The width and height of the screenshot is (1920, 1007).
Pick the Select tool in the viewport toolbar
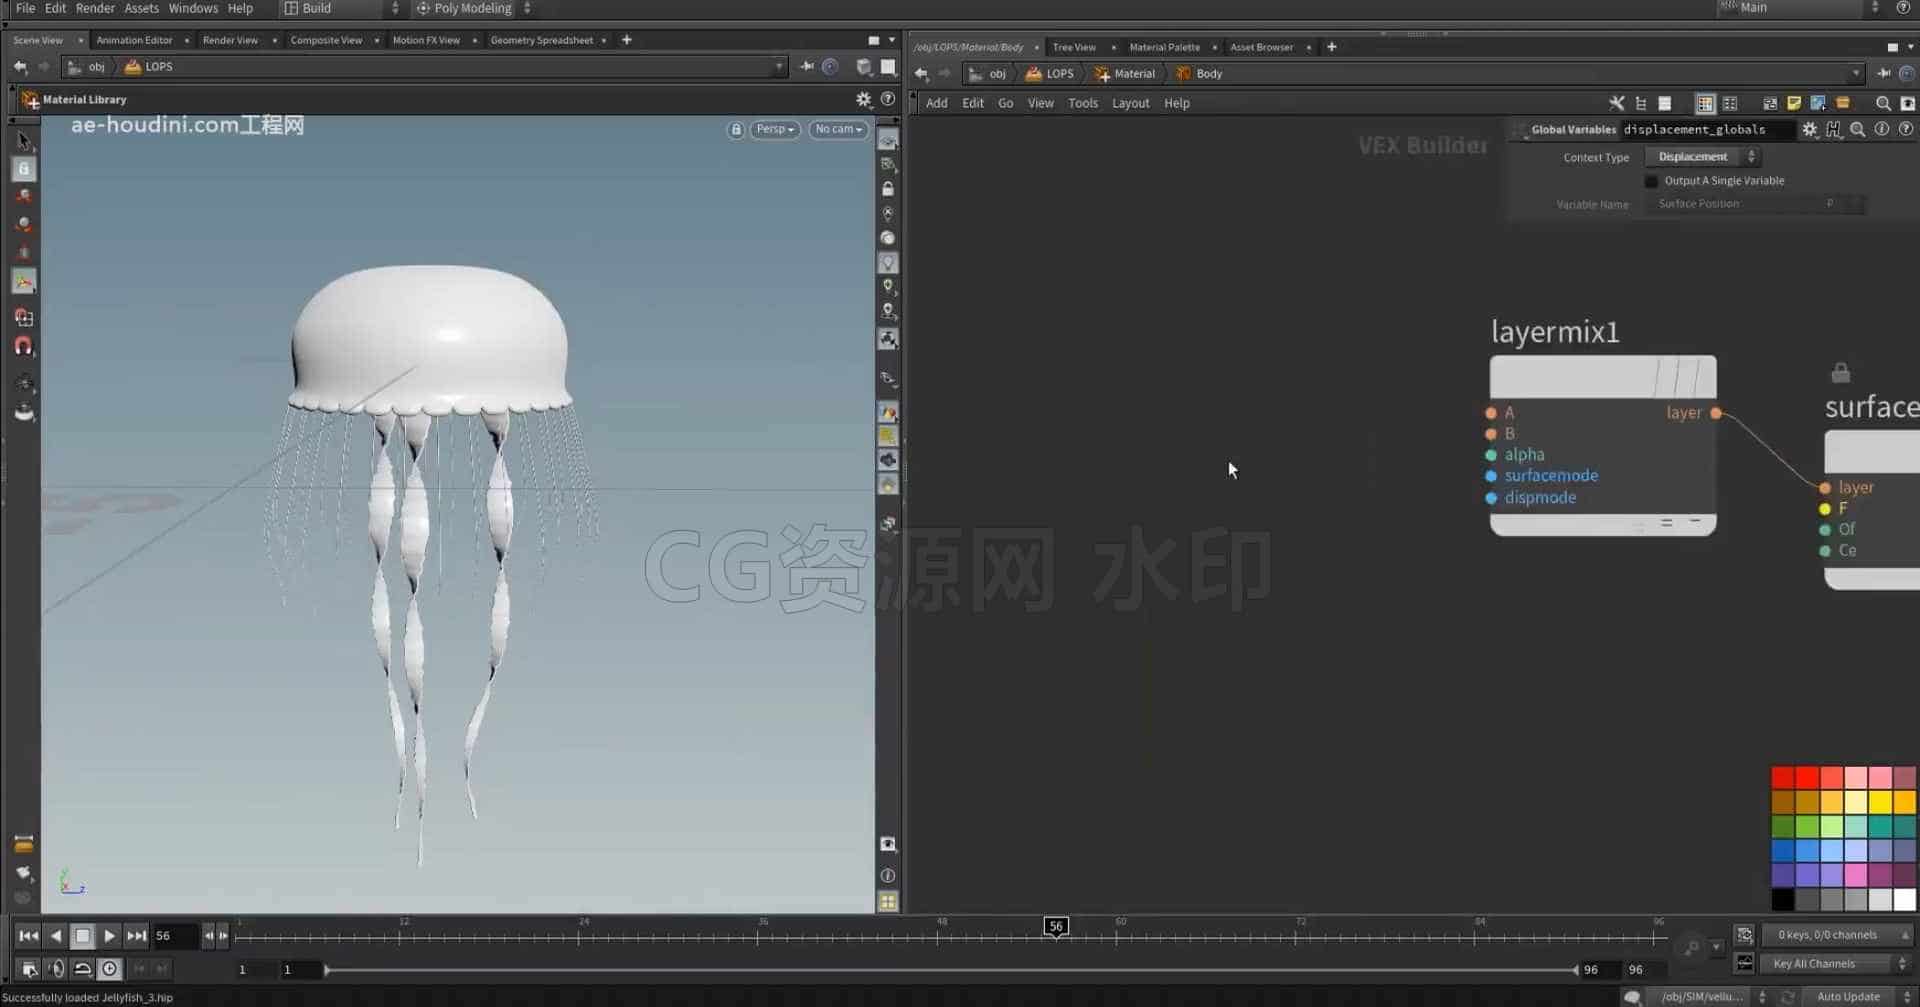pyautogui.click(x=24, y=141)
